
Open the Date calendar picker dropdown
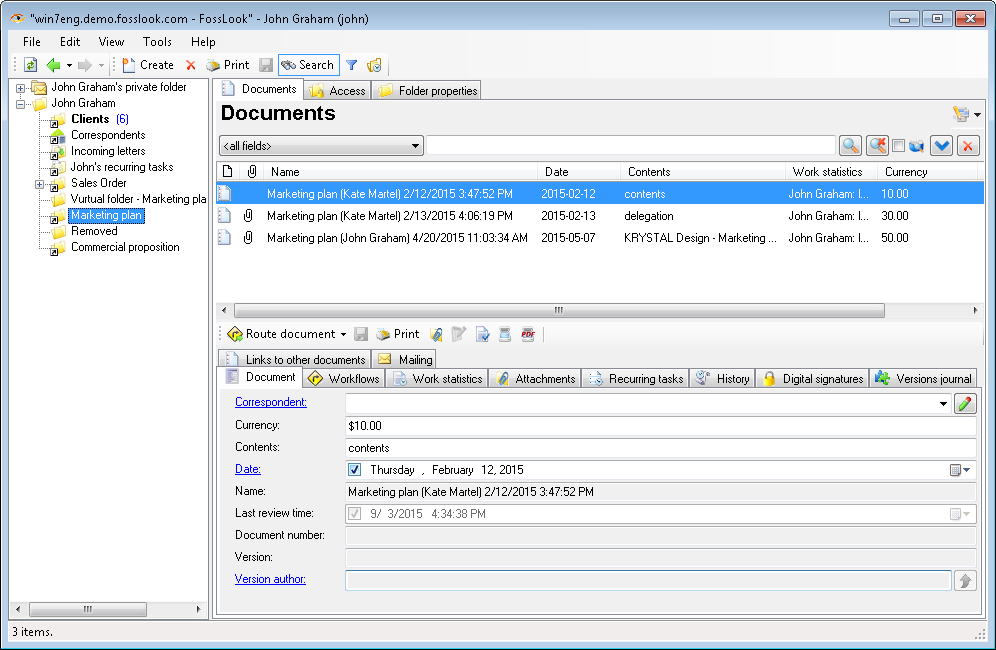(959, 470)
